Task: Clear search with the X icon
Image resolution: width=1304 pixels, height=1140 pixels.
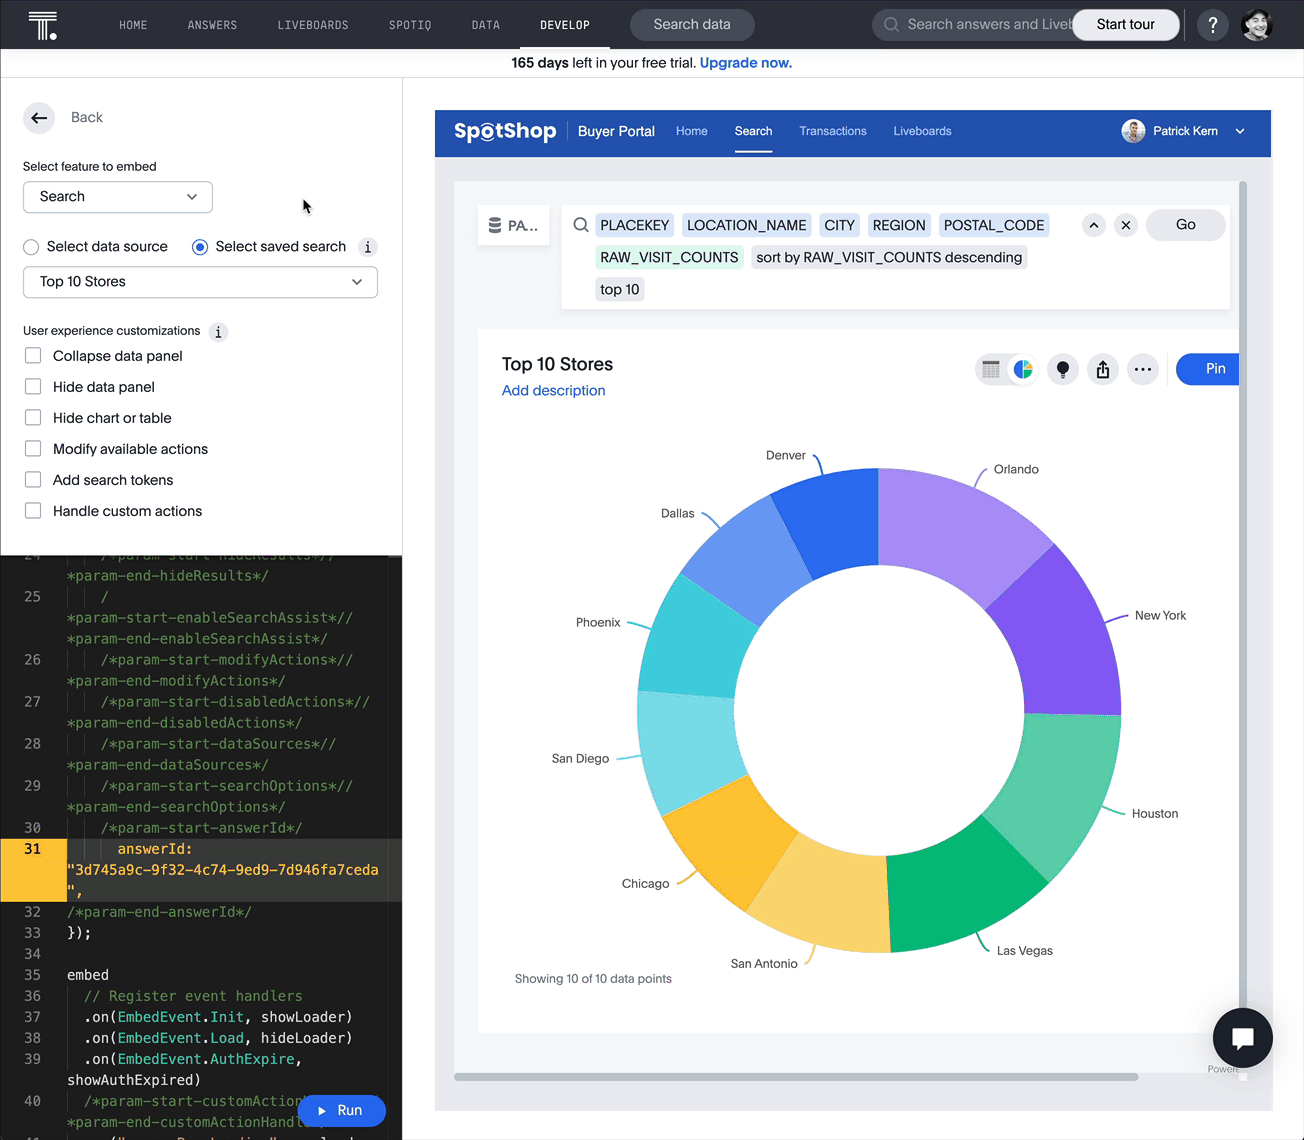Action: coord(1126,225)
